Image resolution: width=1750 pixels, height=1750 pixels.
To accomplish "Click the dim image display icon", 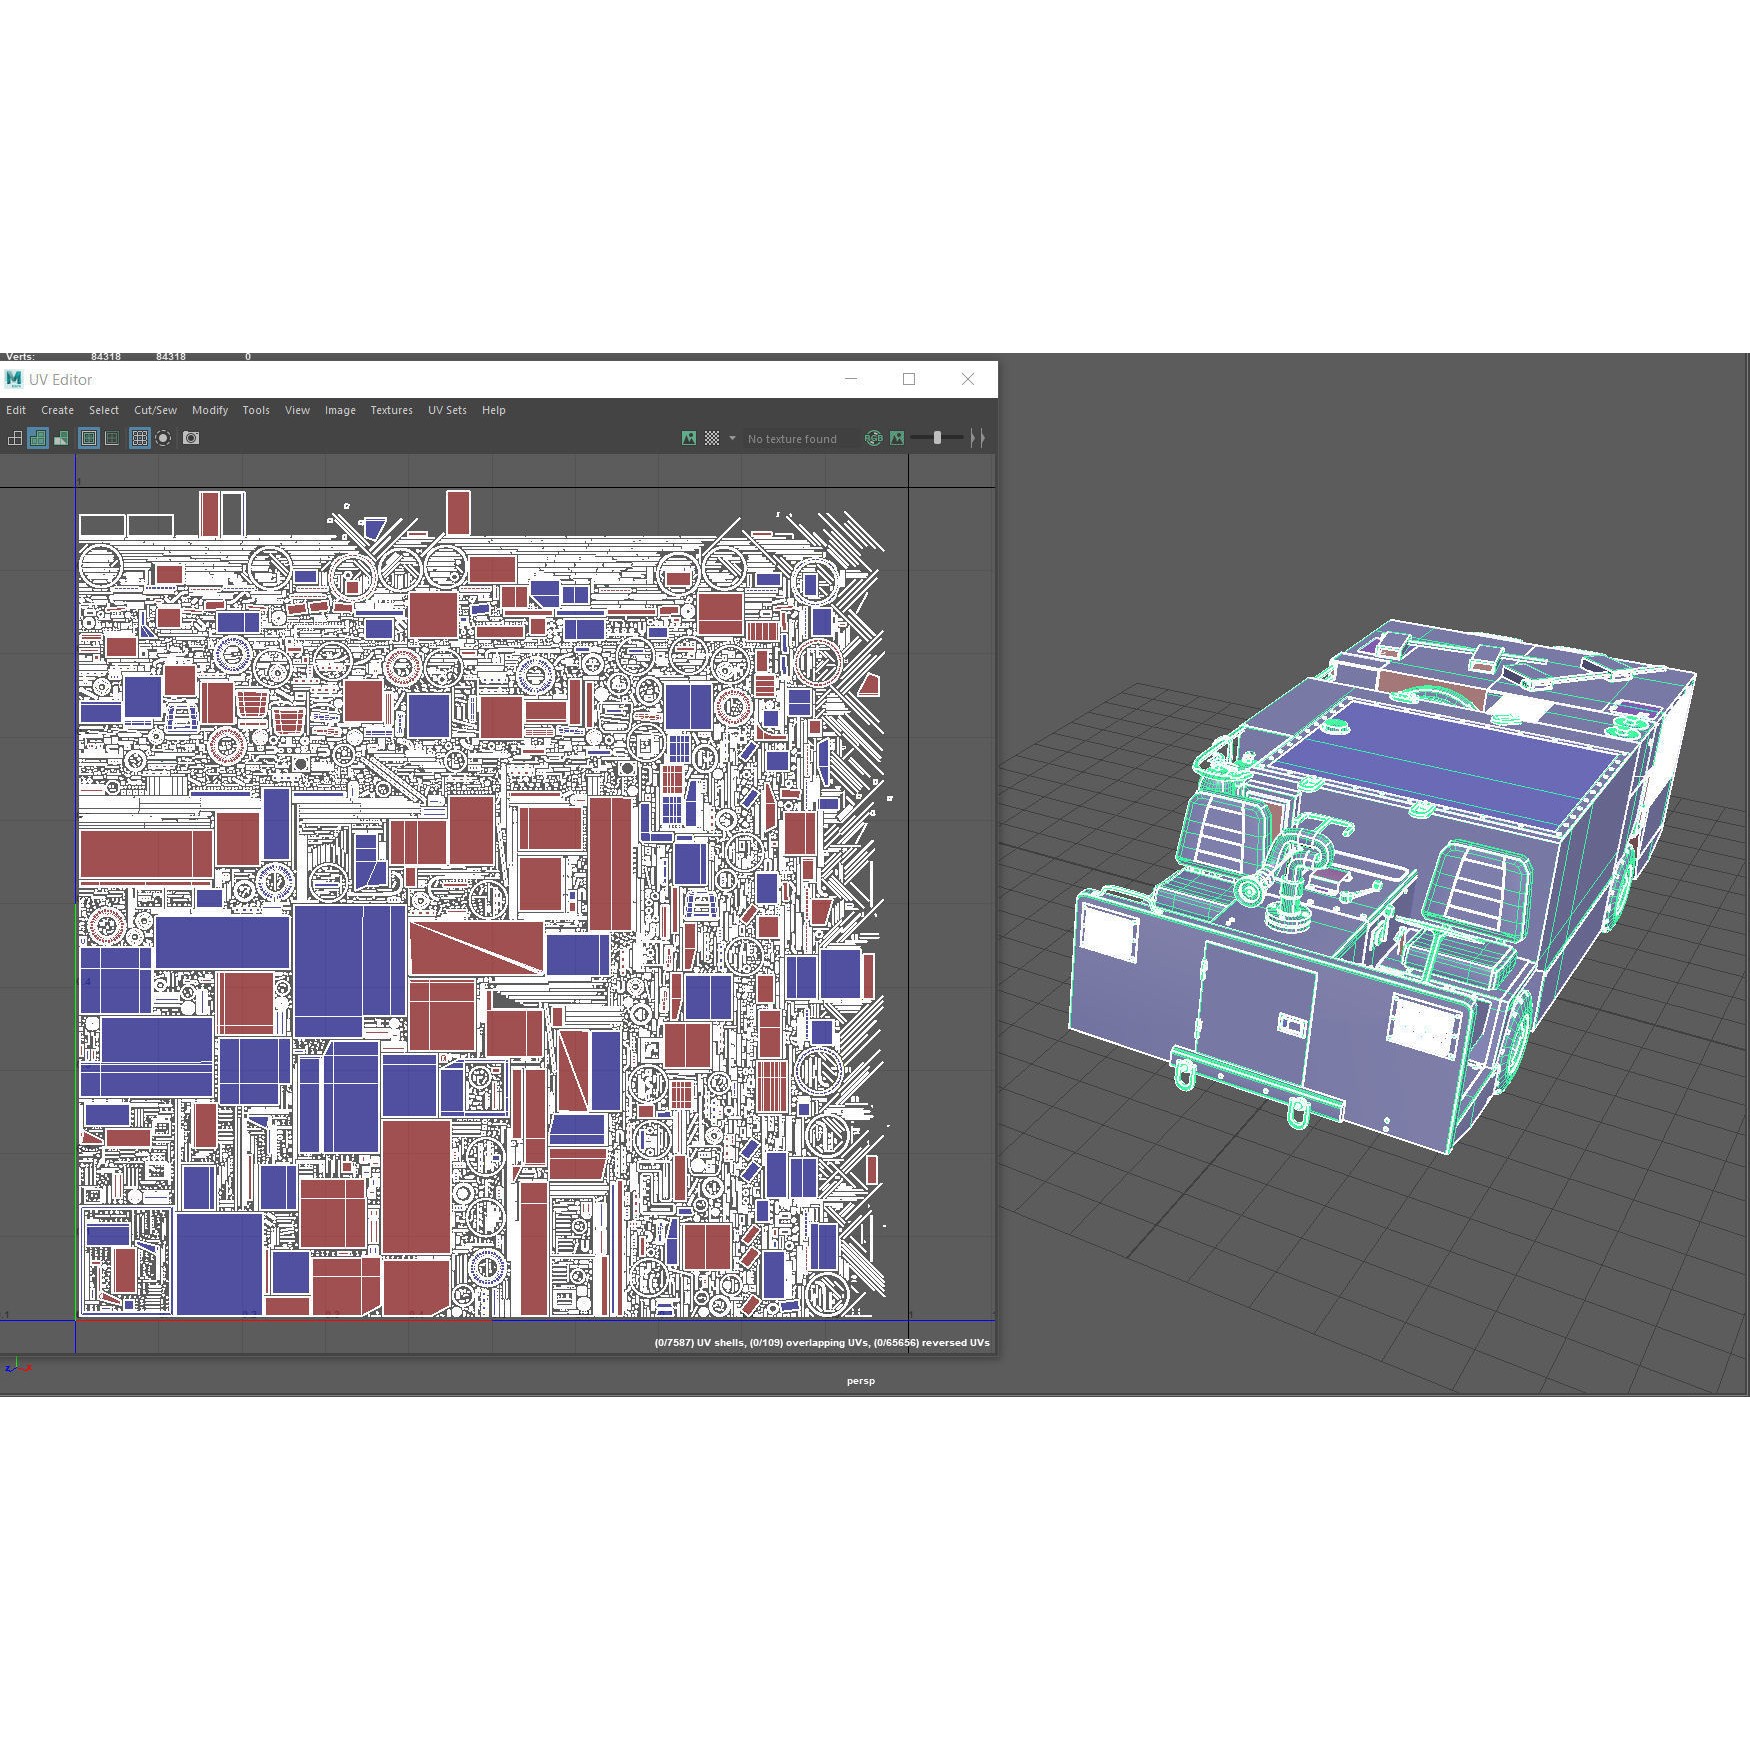I will (898, 438).
